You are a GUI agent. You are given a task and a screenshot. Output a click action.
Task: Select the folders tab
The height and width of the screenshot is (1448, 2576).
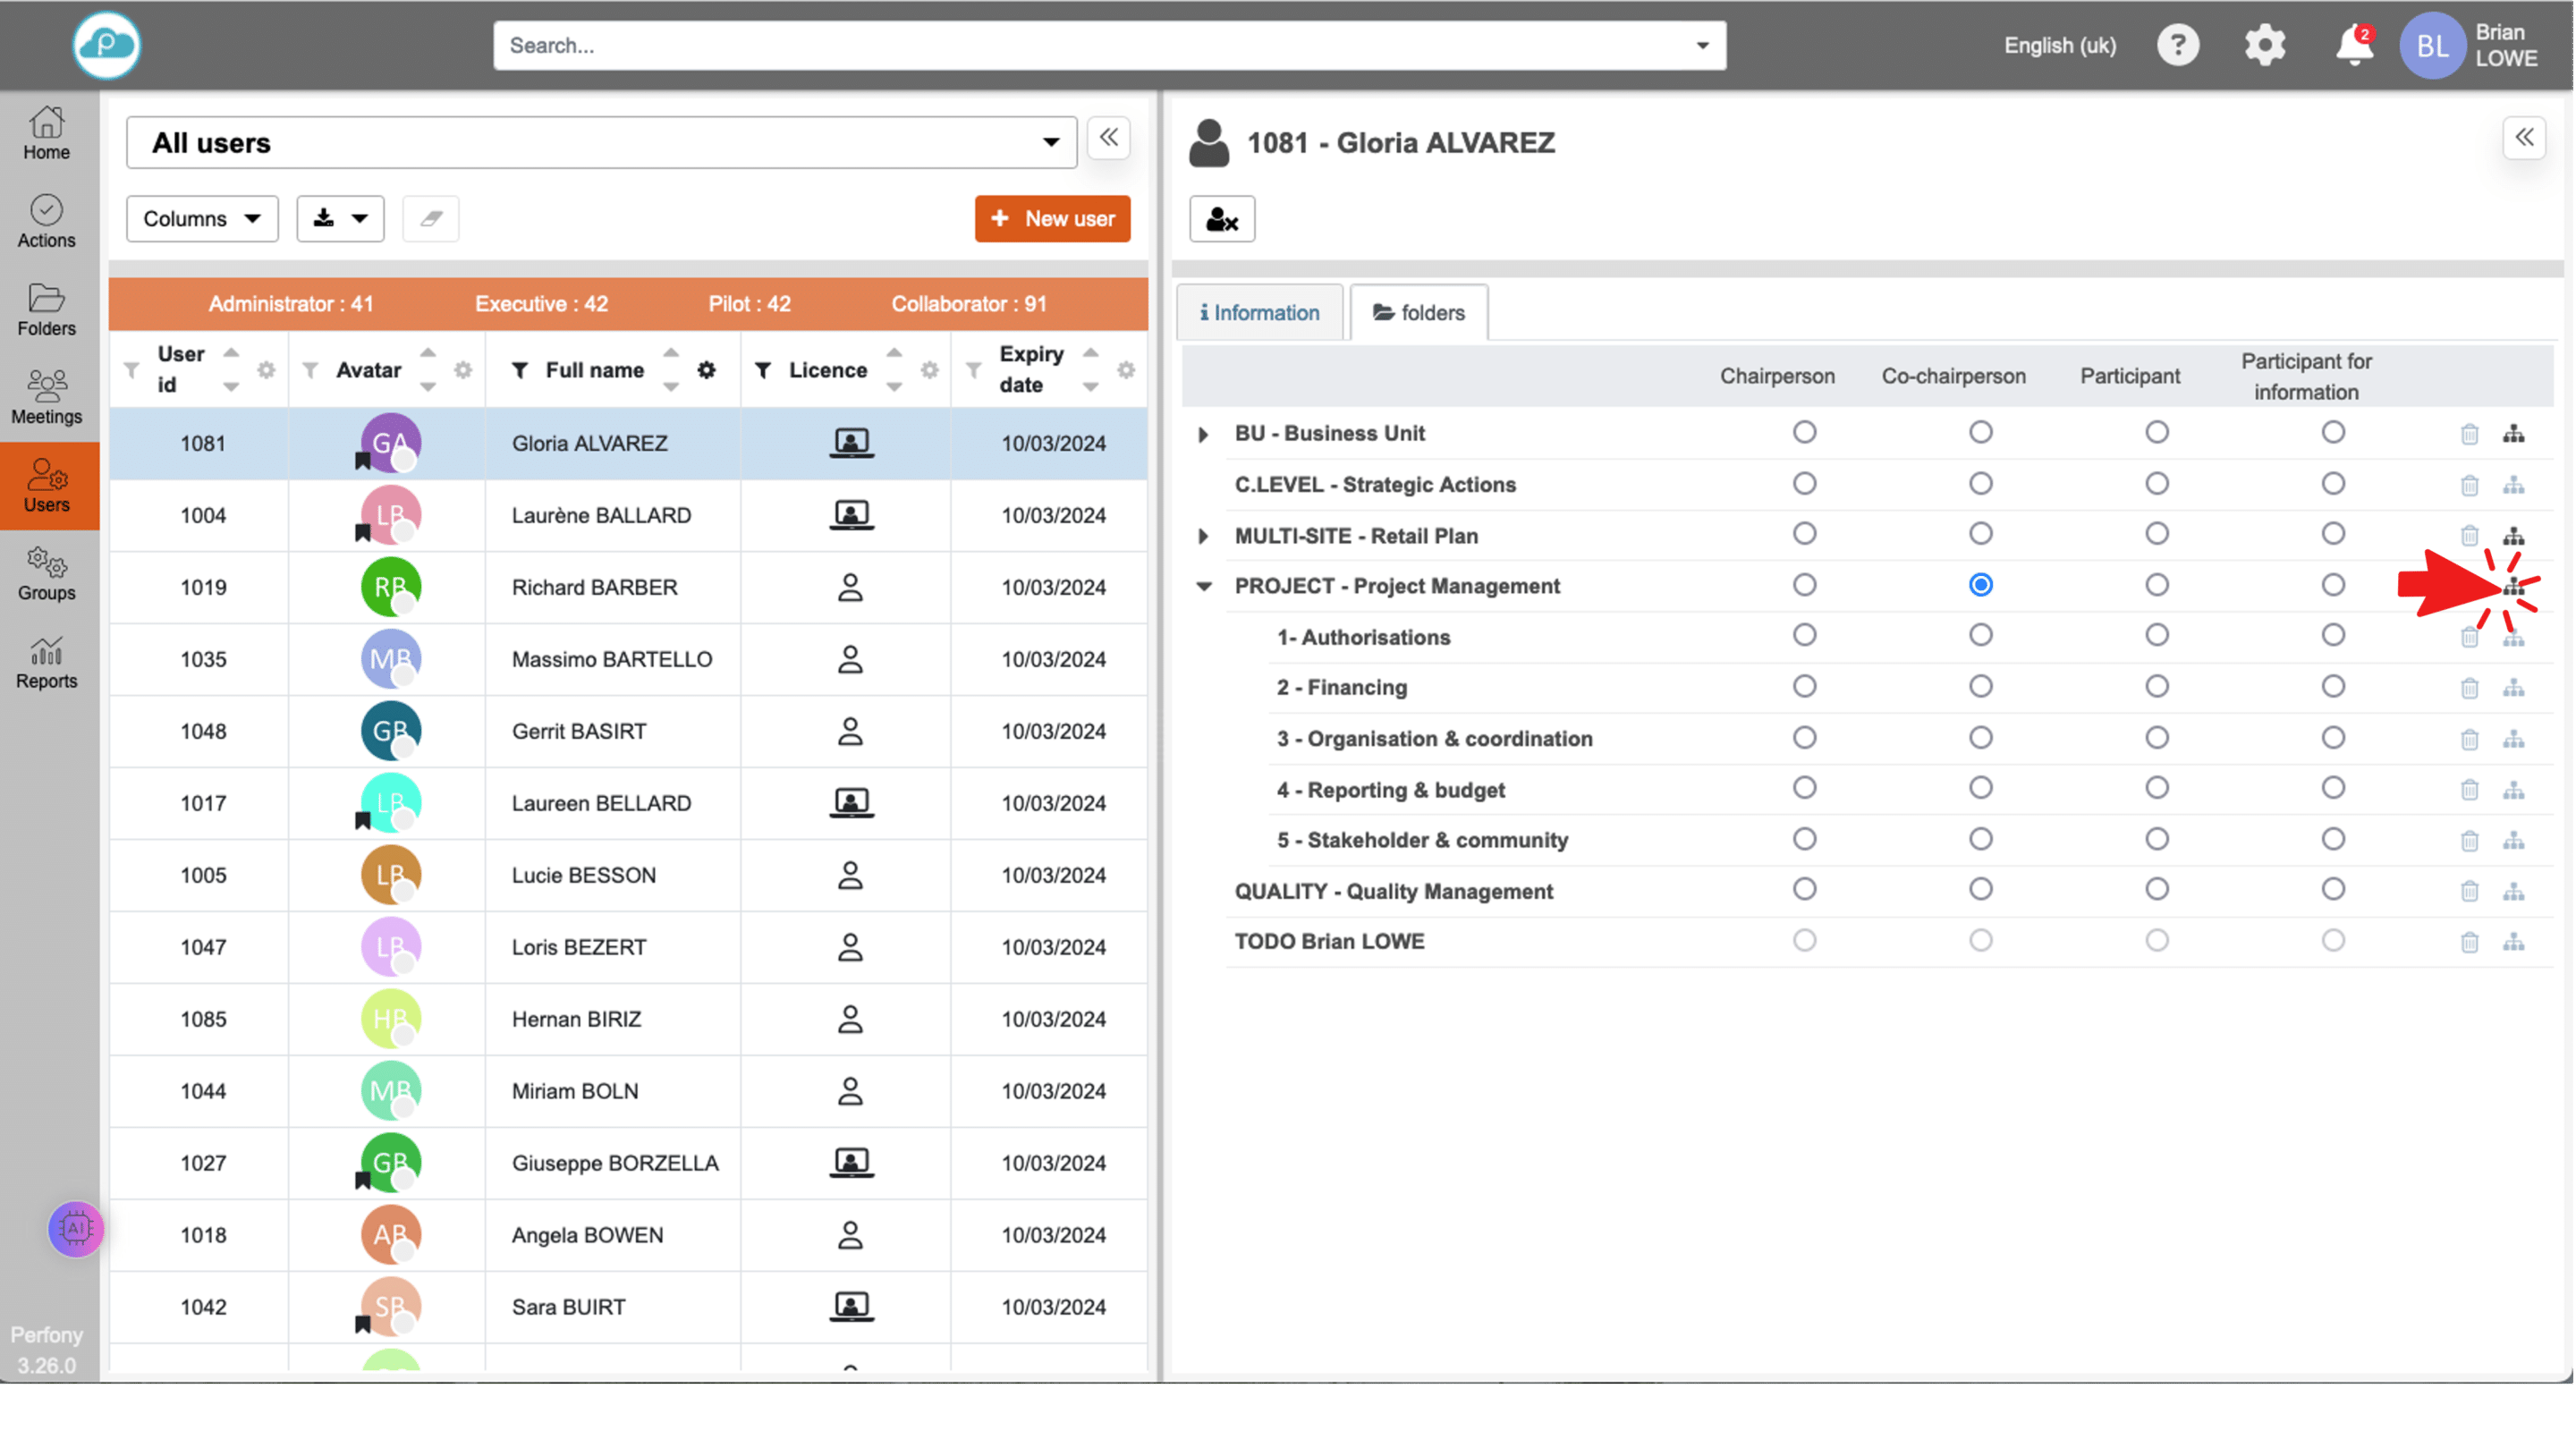coord(1418,313)
